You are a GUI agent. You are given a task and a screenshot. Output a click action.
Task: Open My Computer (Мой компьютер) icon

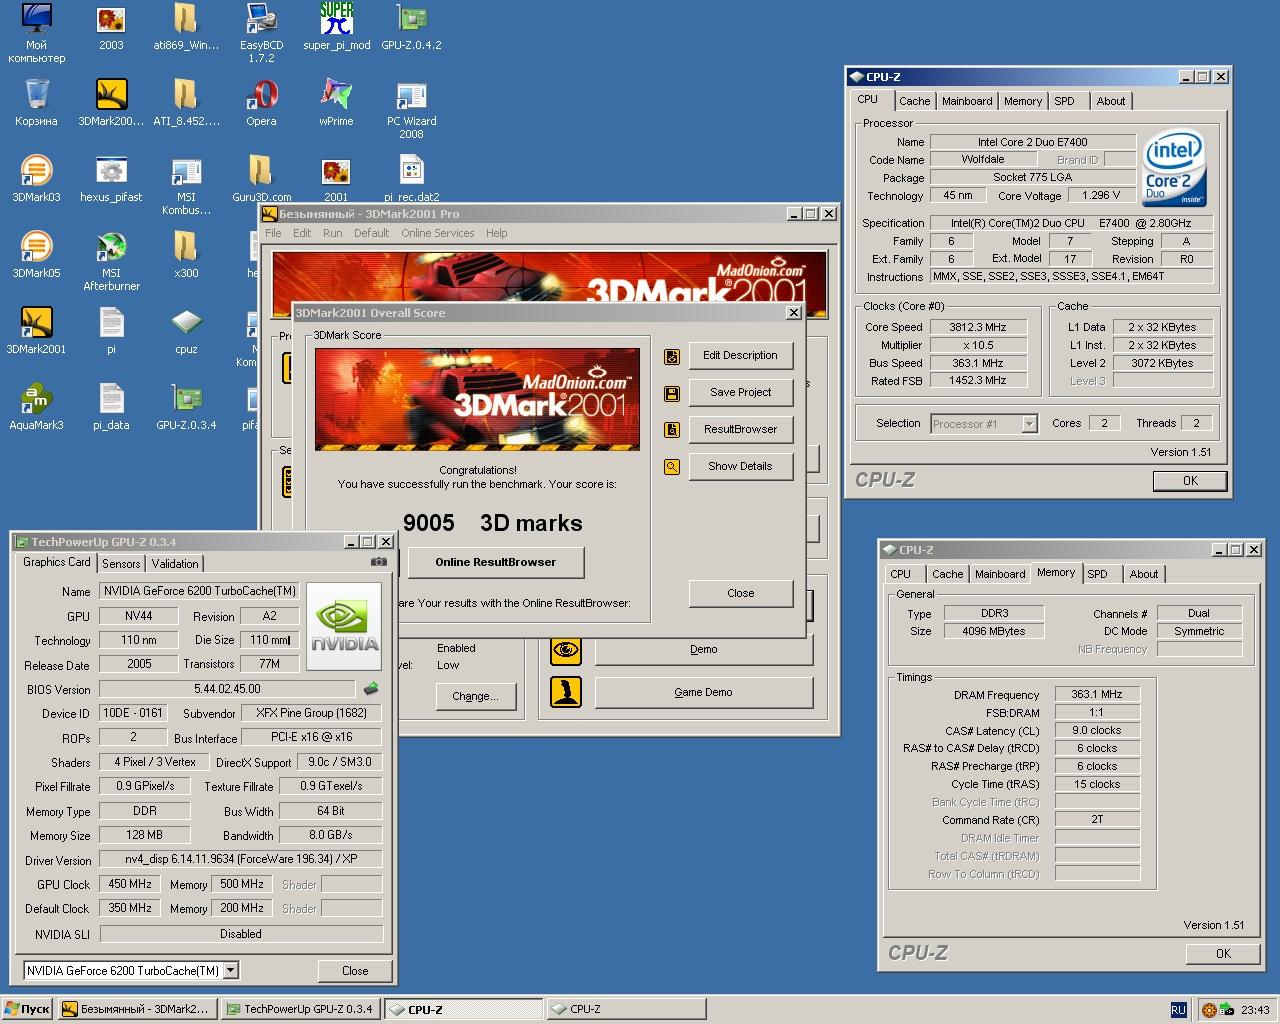tap(36, 33)
